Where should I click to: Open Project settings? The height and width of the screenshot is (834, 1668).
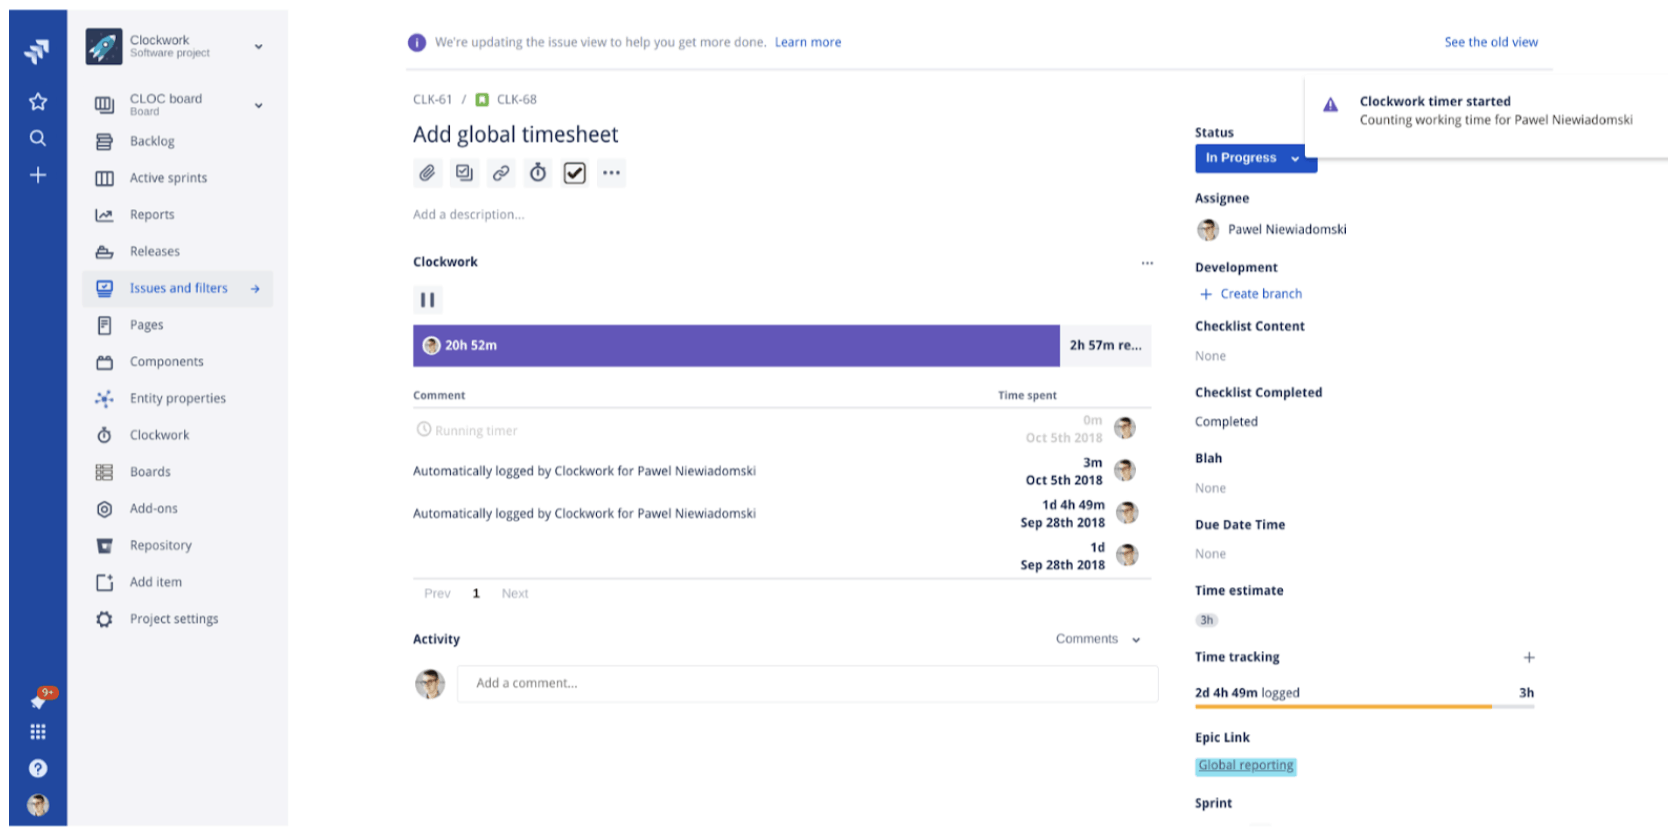(178, 619)
